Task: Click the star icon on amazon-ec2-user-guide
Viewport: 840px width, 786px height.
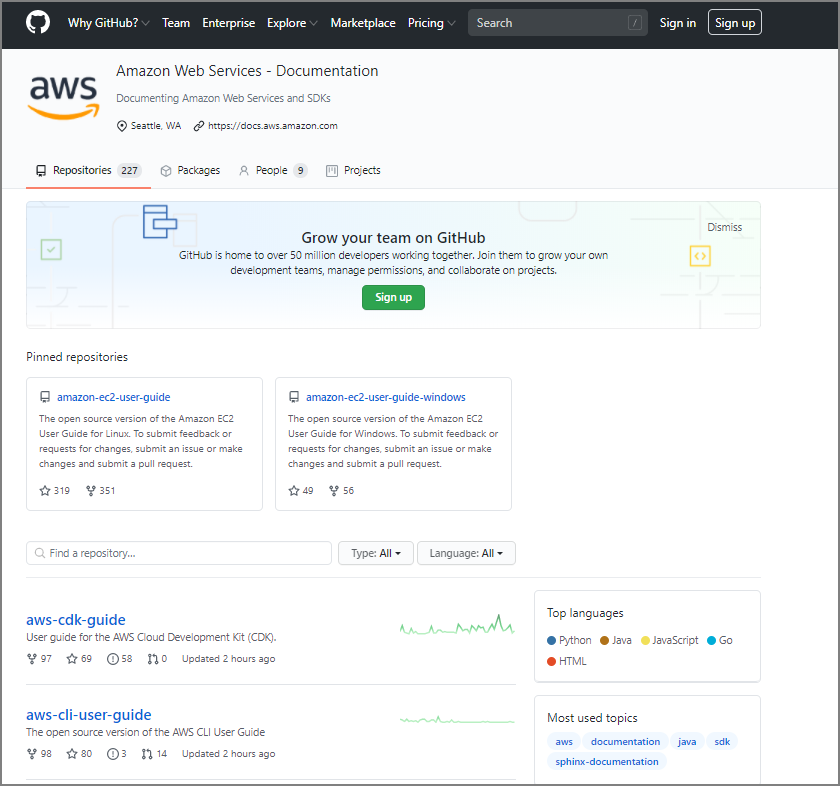Action: pyautogui.click(x=44, y=491)
